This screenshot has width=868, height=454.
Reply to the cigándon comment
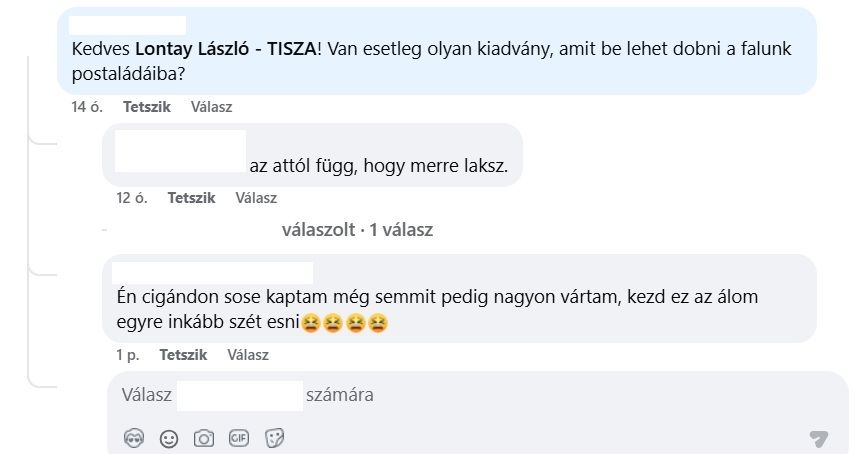(248, 355)
